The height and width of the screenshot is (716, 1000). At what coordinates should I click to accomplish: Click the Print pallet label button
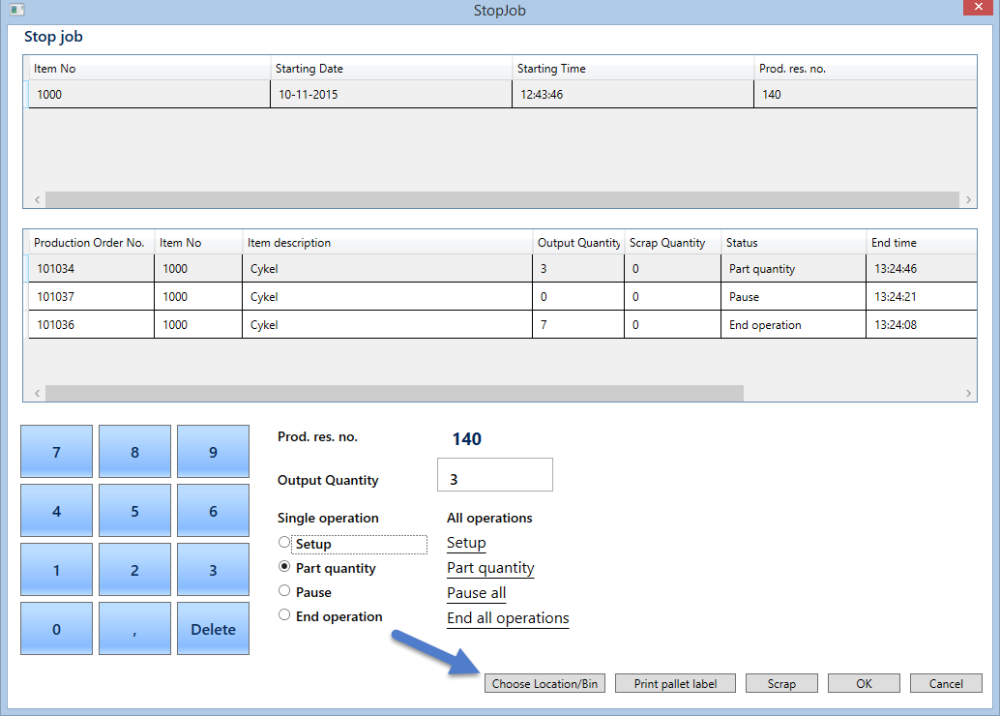coord(675,683)
